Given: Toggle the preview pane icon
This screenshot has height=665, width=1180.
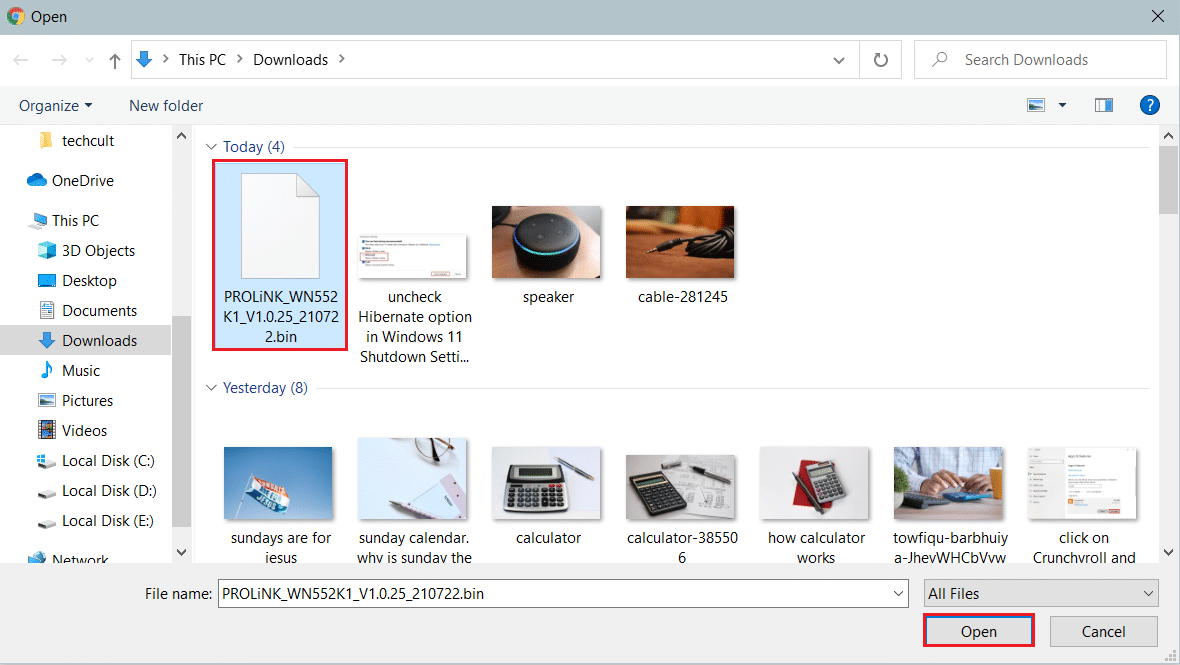Looking at the screenshot, I should pos(1103,105).
